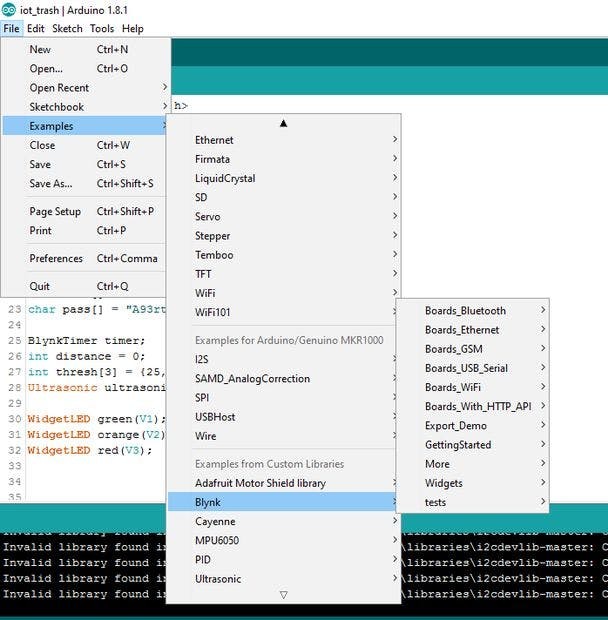The height and width of the screenshot is (620, 608).
Task: Click code line 'int distance = 0;'
Action: point(86,356)
